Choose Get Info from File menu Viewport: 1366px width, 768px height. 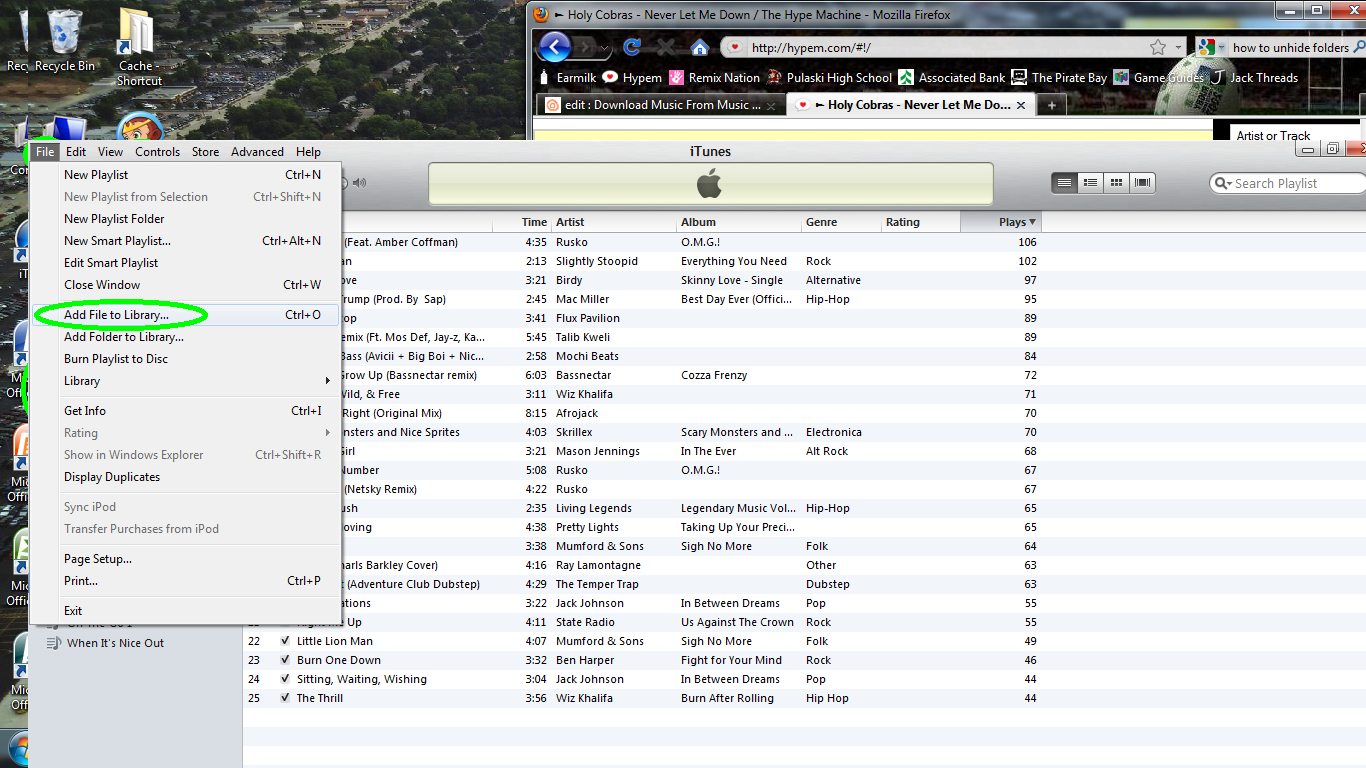click(x=186, y=411)
